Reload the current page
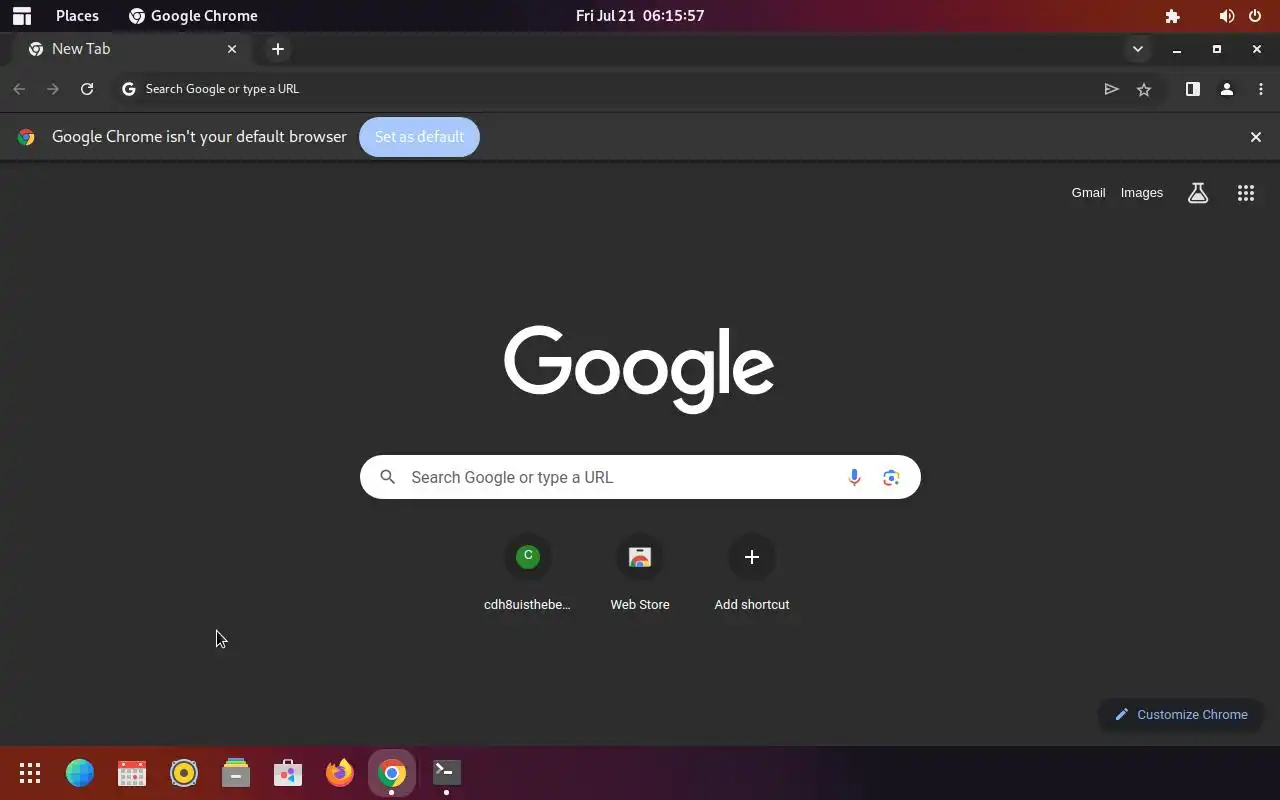Screen dimensions: 1280x800 [87, 89]
